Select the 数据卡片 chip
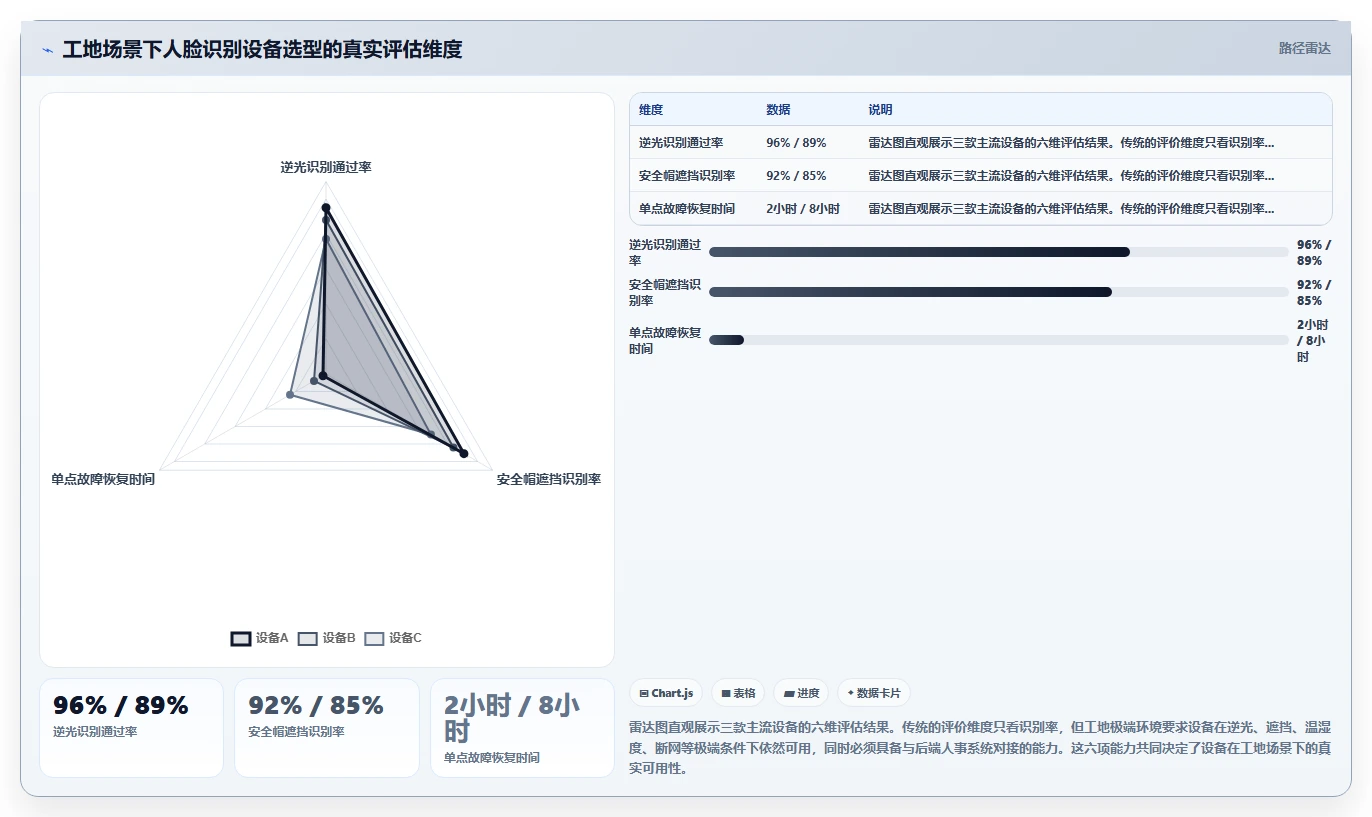1372x817 pixels. click(x=874, y=693)
